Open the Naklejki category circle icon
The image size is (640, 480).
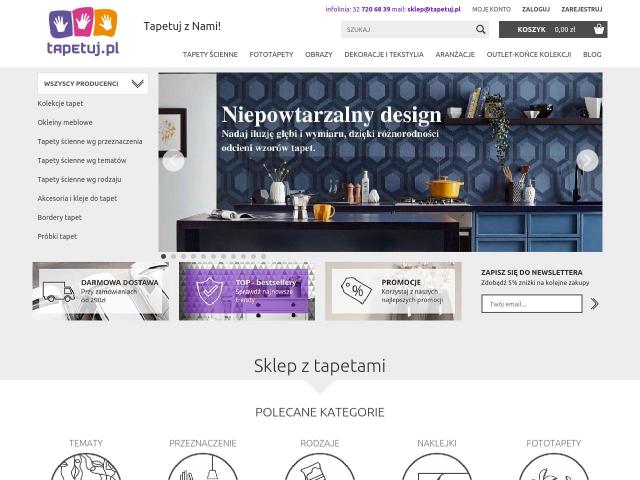pyautogui.click(x=437, y=467)
